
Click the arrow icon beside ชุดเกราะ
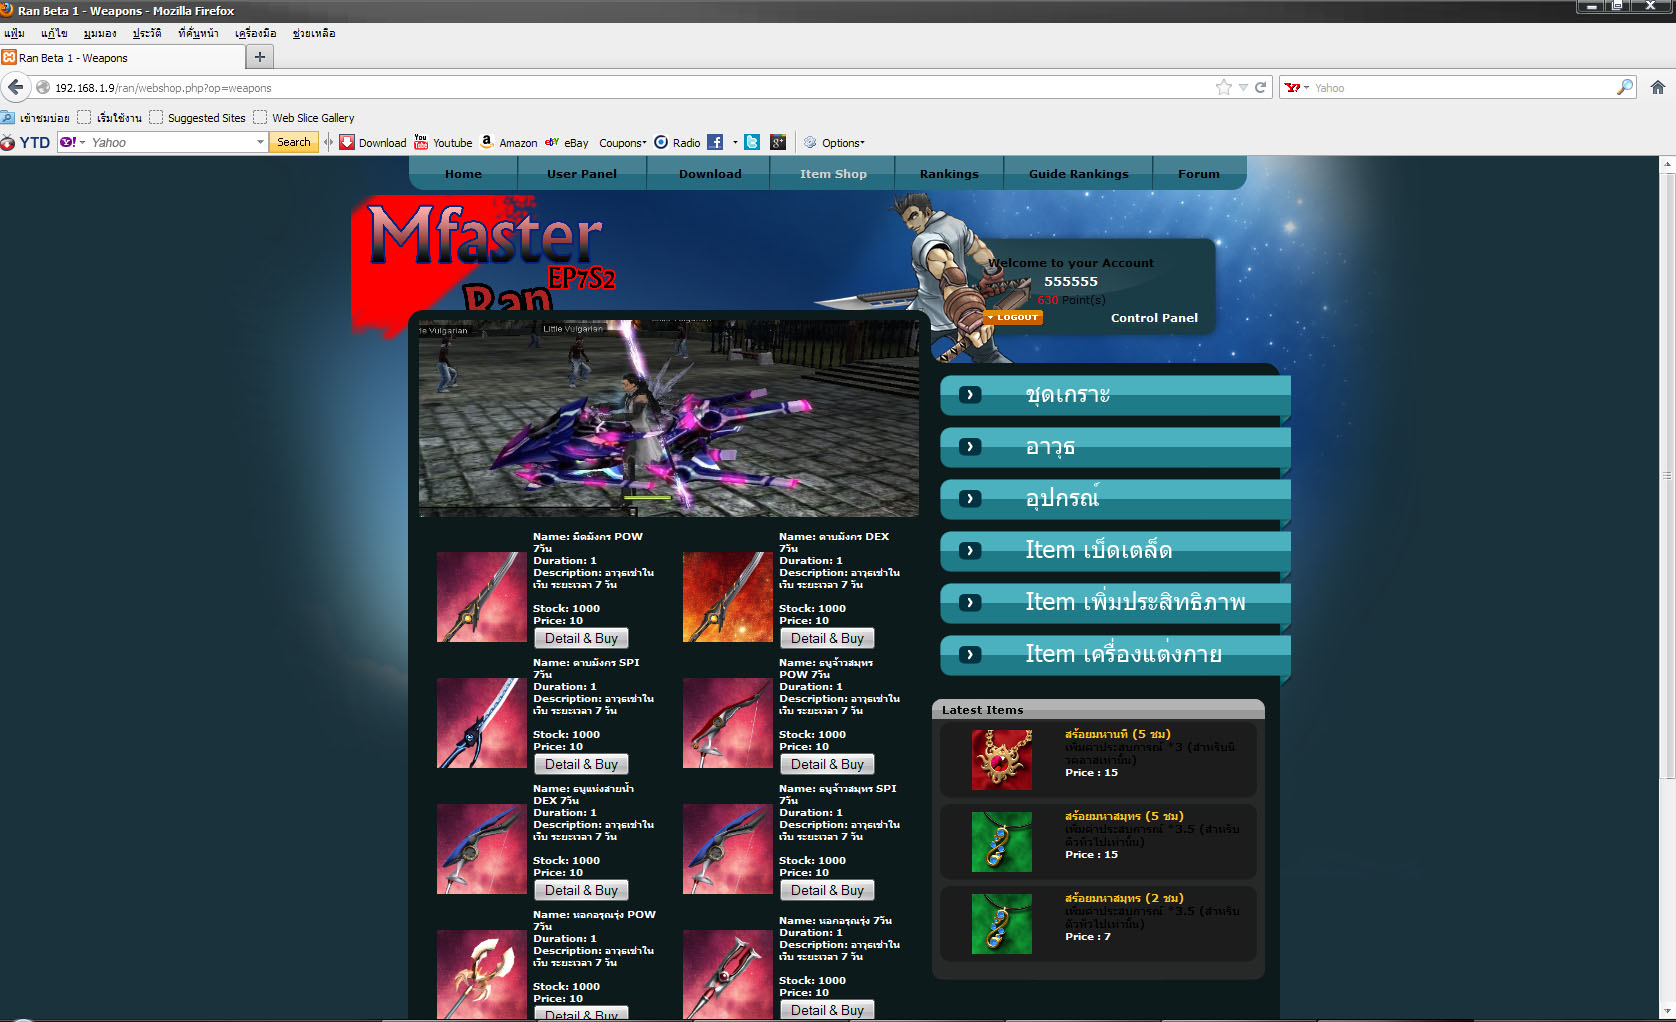pyautogui.click(x=970, y=395)
